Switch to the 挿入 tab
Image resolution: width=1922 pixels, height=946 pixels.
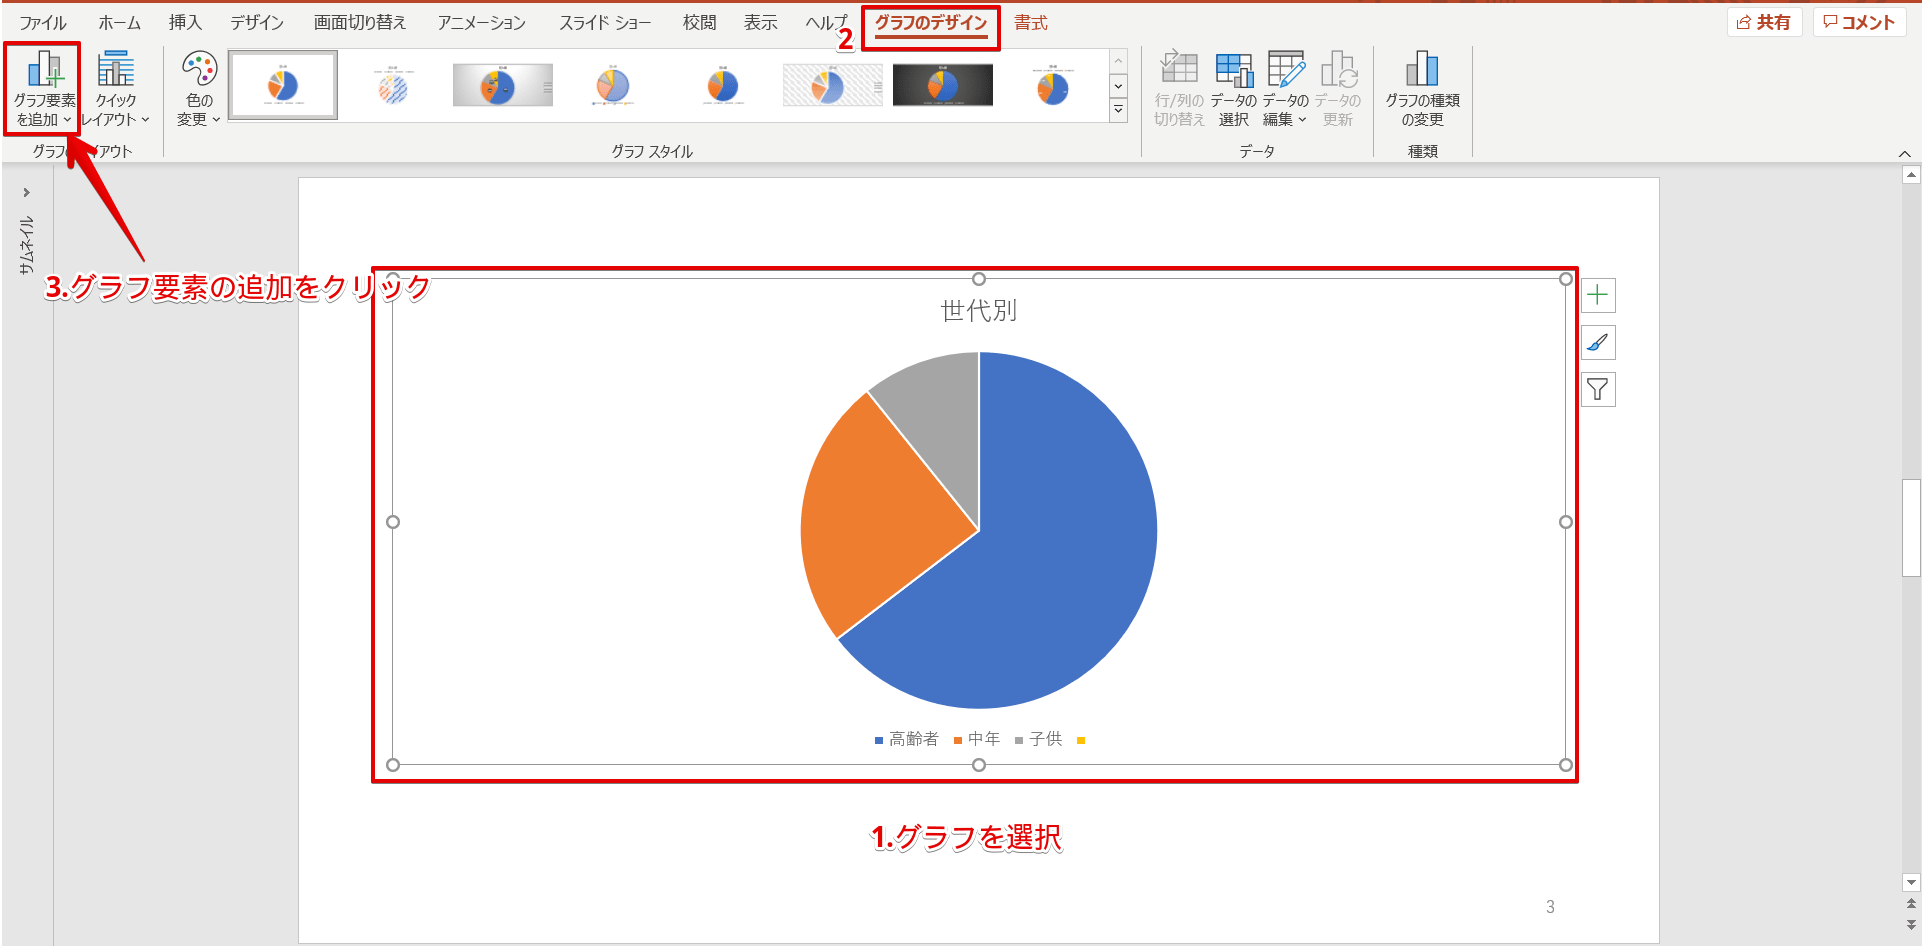click(185, 22)
